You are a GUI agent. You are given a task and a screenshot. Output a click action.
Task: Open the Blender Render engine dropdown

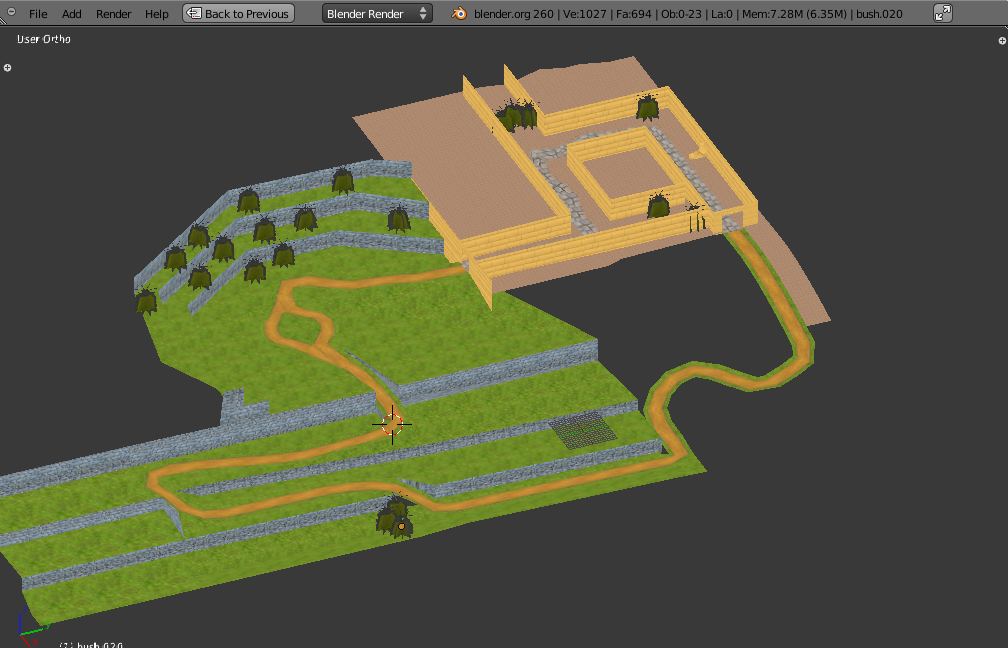(378, 14)
